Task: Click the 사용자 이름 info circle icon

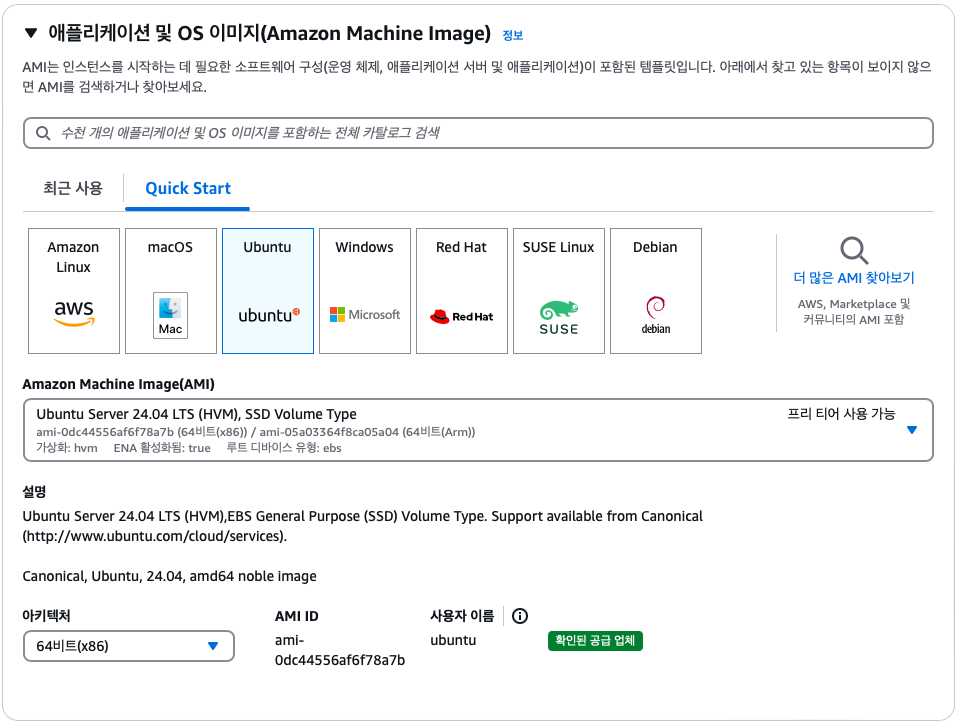Action: coord(520,616)
